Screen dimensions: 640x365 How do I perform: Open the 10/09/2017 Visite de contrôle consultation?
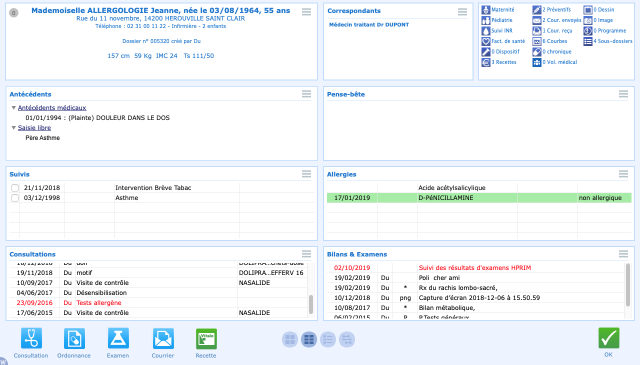coord(158,283)
